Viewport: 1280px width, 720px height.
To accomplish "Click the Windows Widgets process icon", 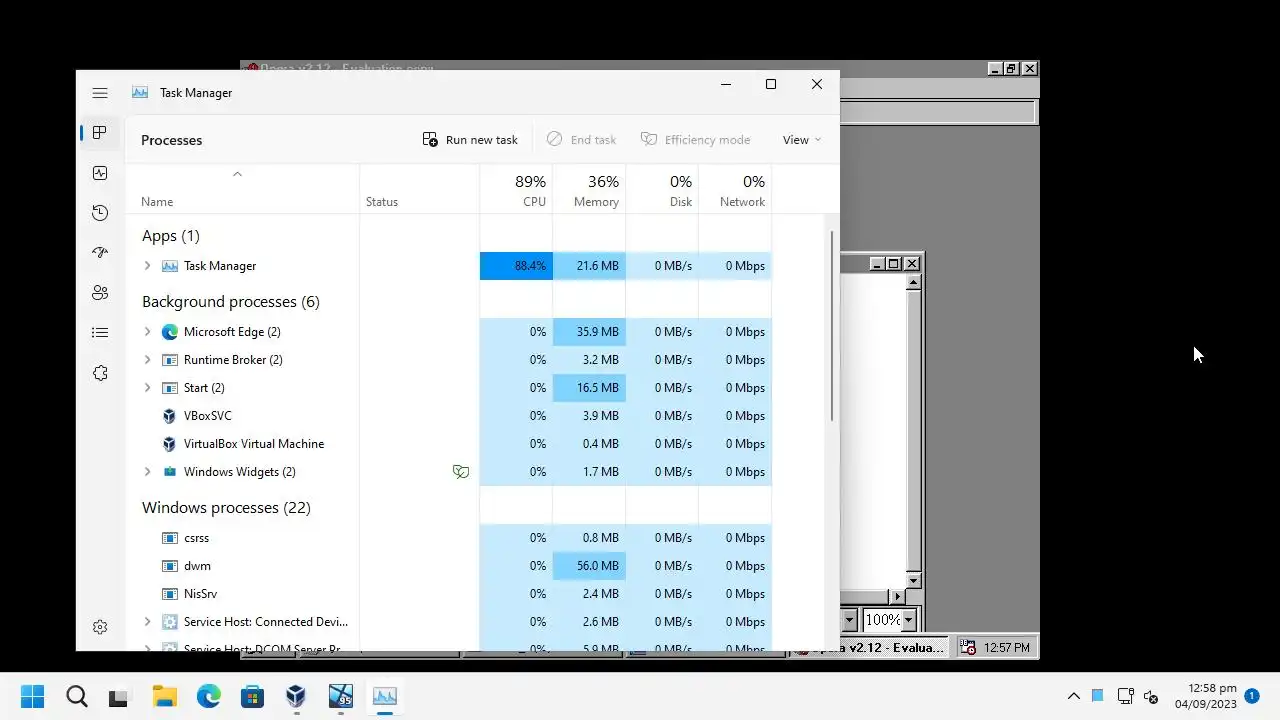I will coord(170,472).
